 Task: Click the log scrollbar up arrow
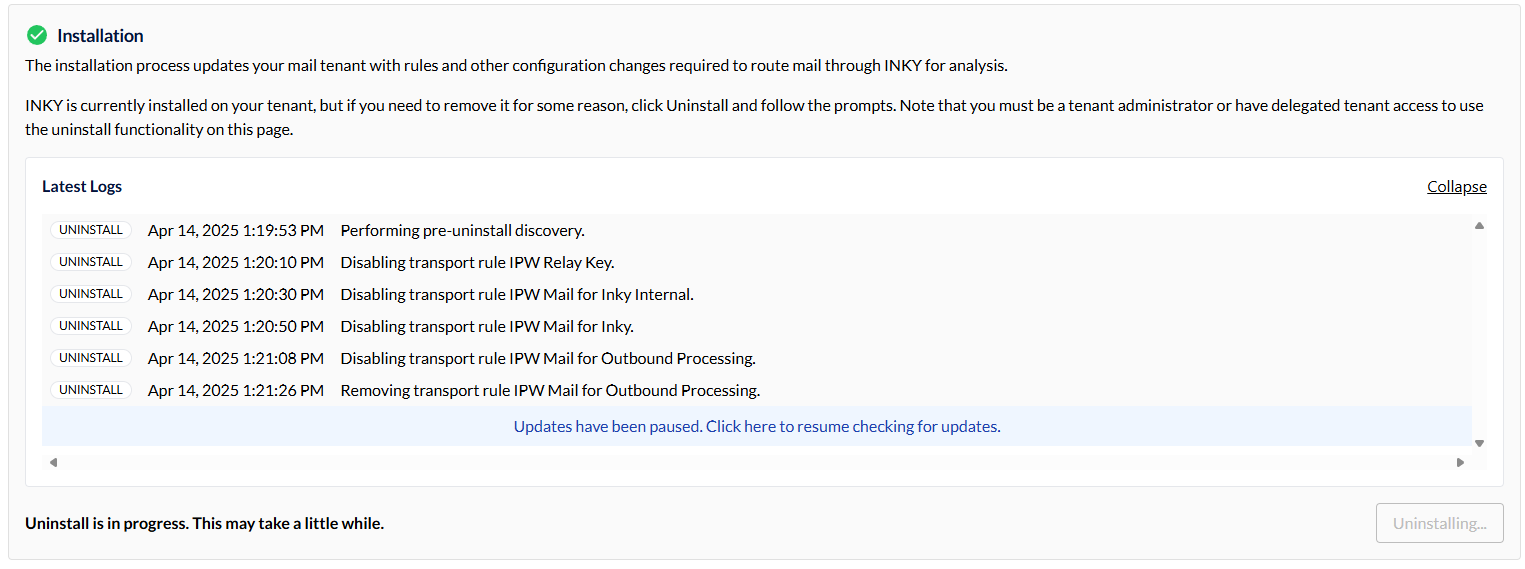click(1479, 226)
